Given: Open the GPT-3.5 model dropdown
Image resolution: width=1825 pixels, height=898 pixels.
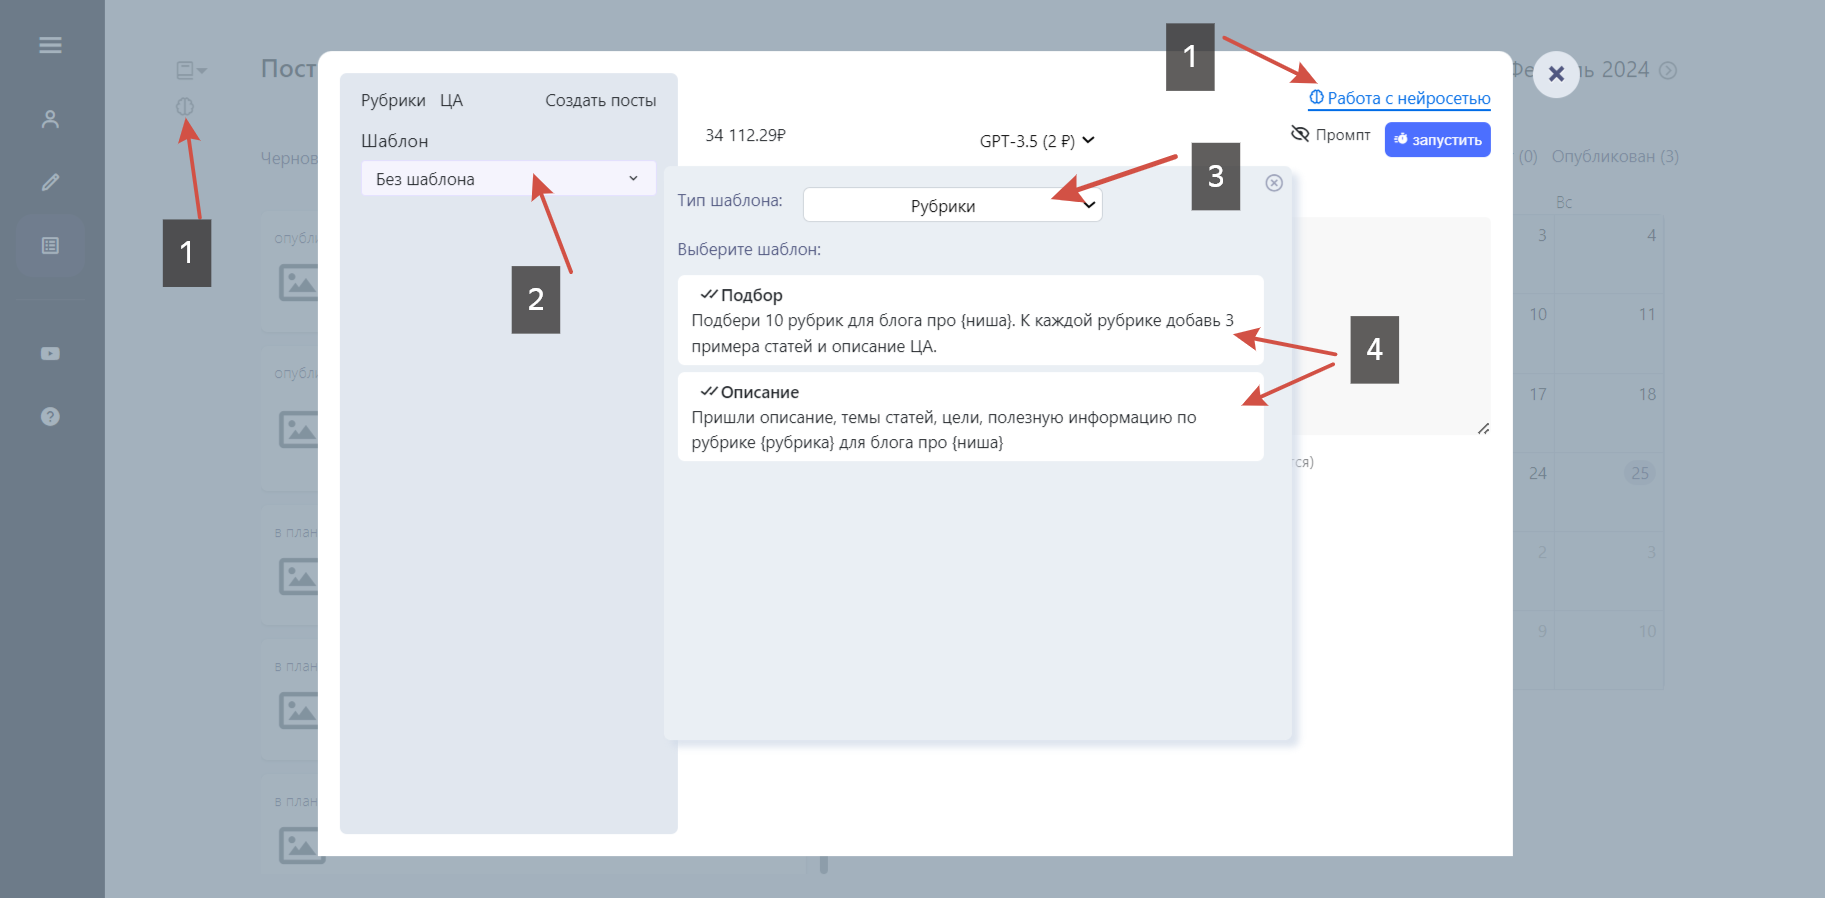Looking at the screenshot, I should [x=1037, y=141].
